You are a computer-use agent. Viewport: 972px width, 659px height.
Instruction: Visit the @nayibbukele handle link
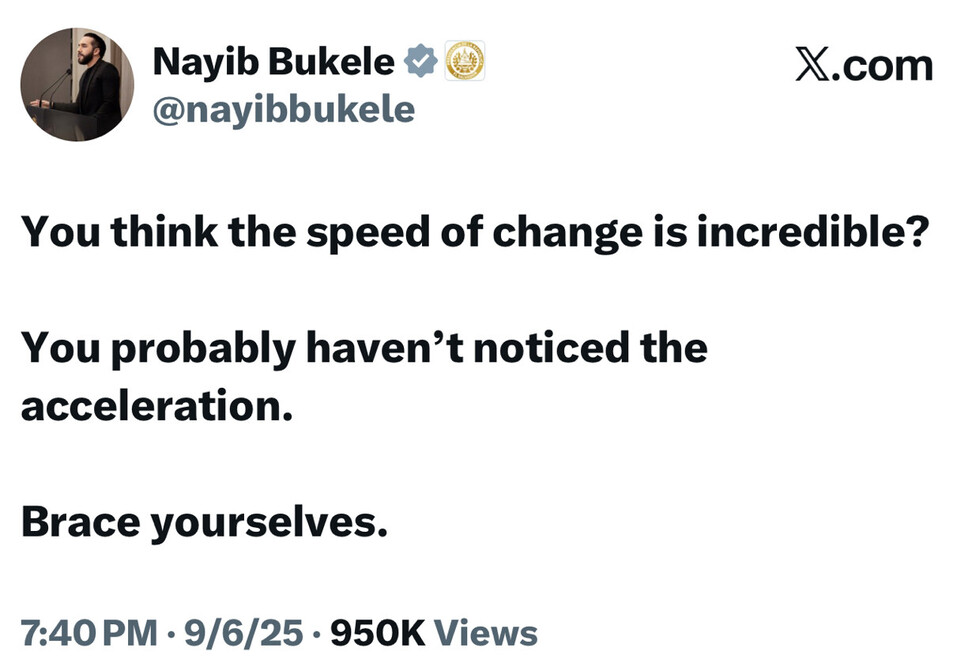(x=283, y=108)
